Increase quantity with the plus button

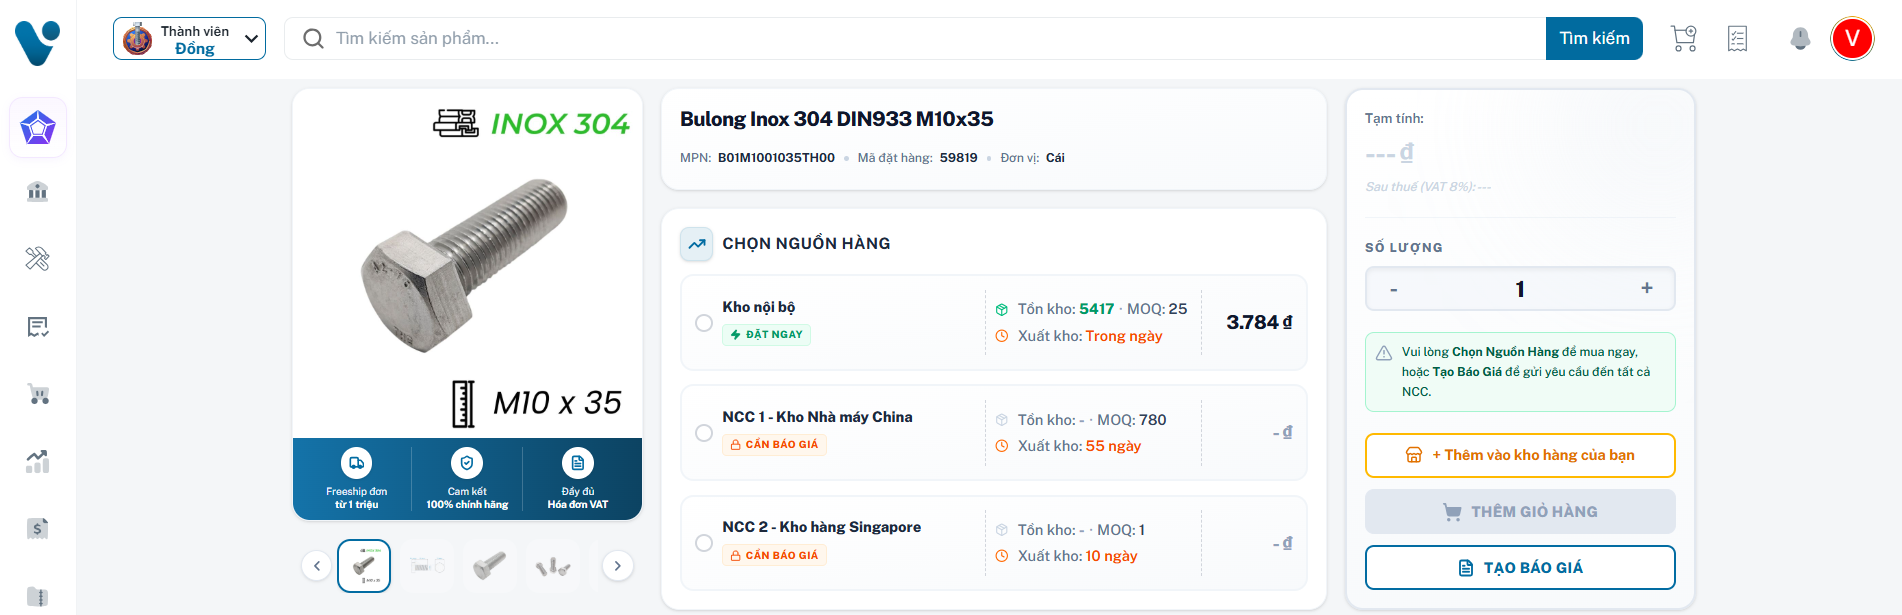1647,288
